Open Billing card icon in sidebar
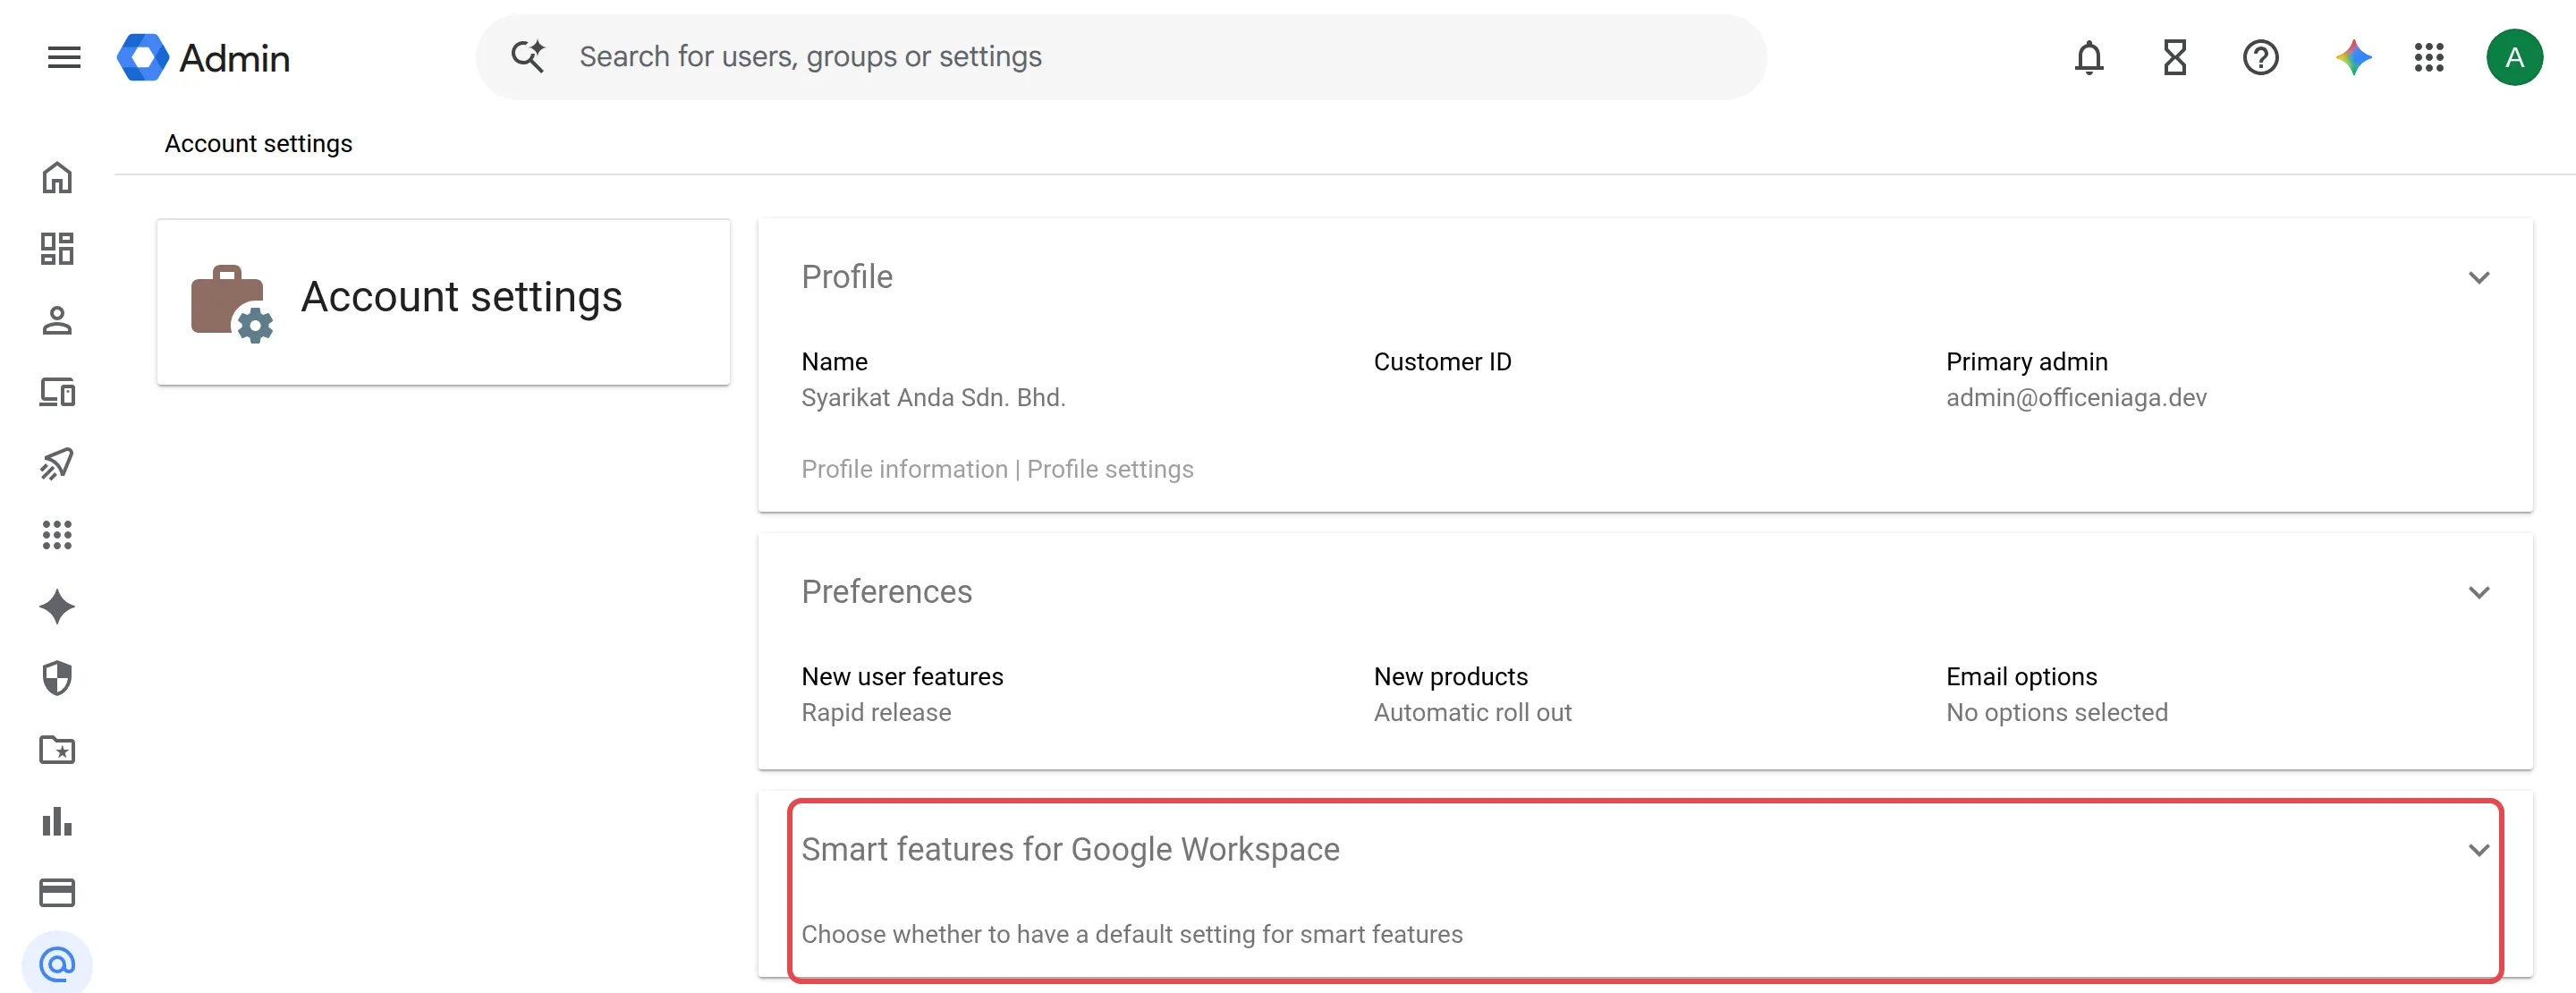The height and width of the screenshot is (993, 2576). pyautogui.click(x=57, y=892)
